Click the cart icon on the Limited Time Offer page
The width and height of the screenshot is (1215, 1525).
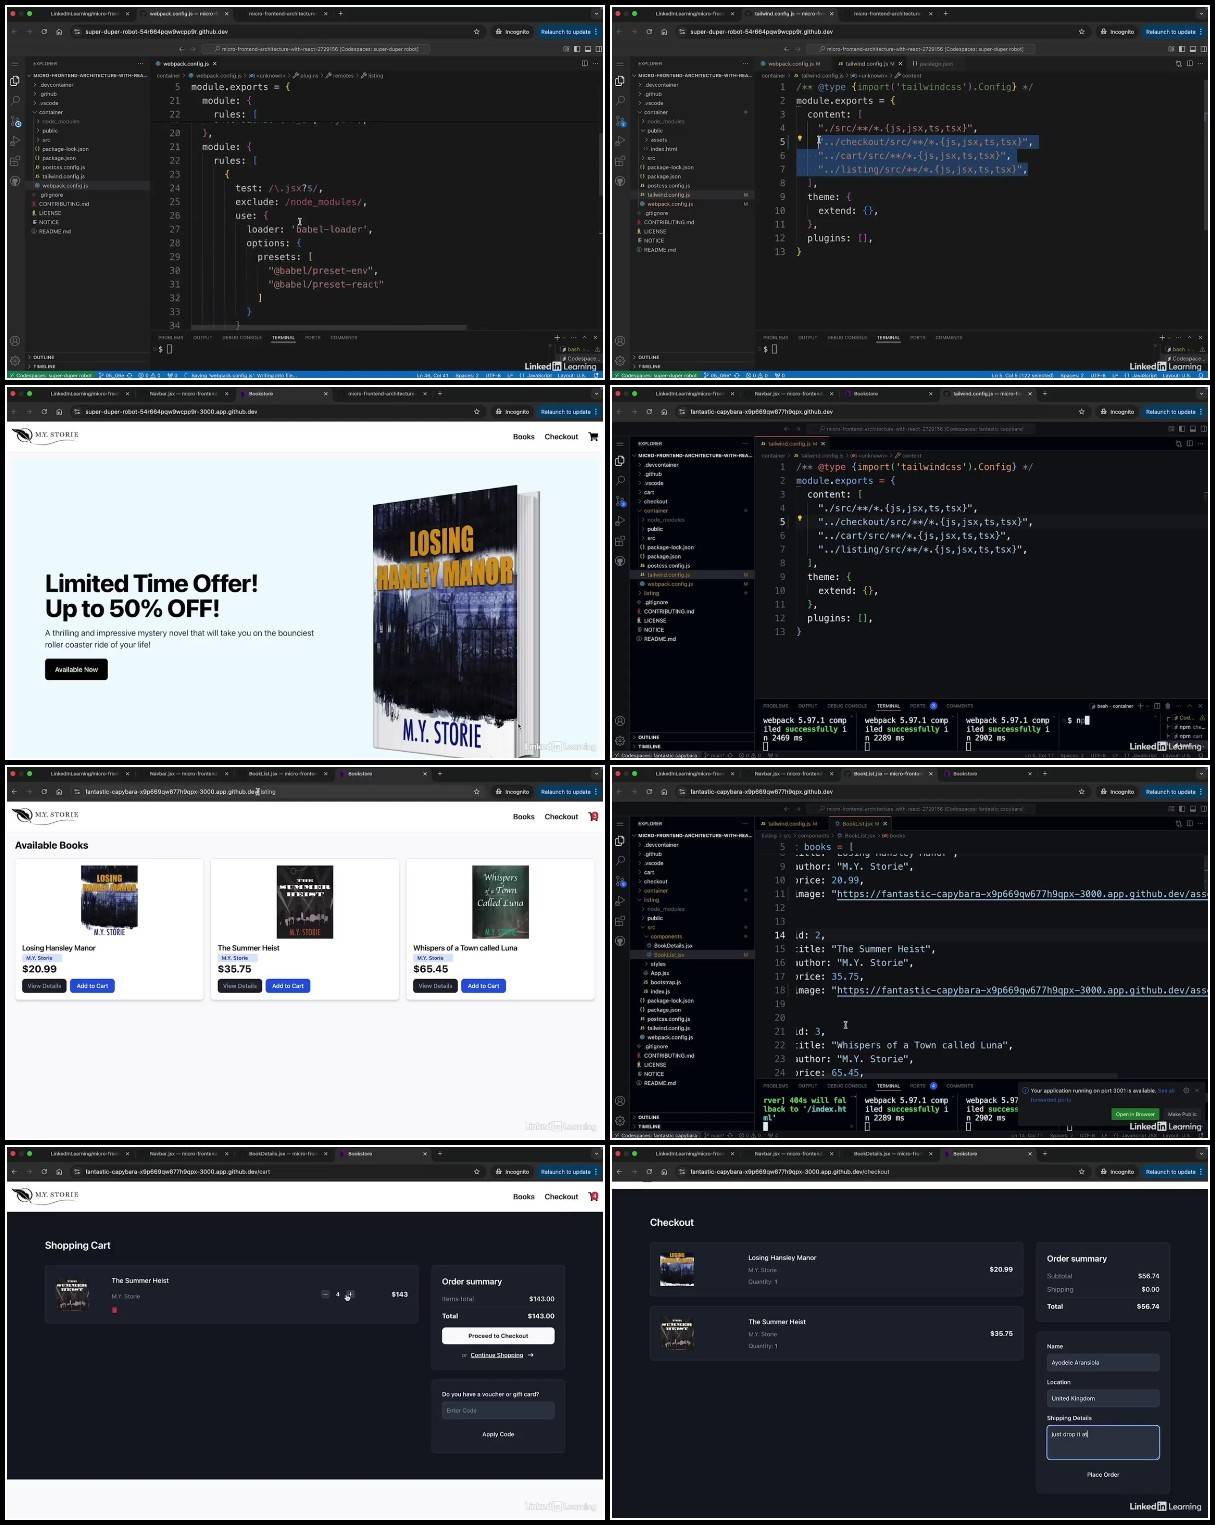coord(593,437)
